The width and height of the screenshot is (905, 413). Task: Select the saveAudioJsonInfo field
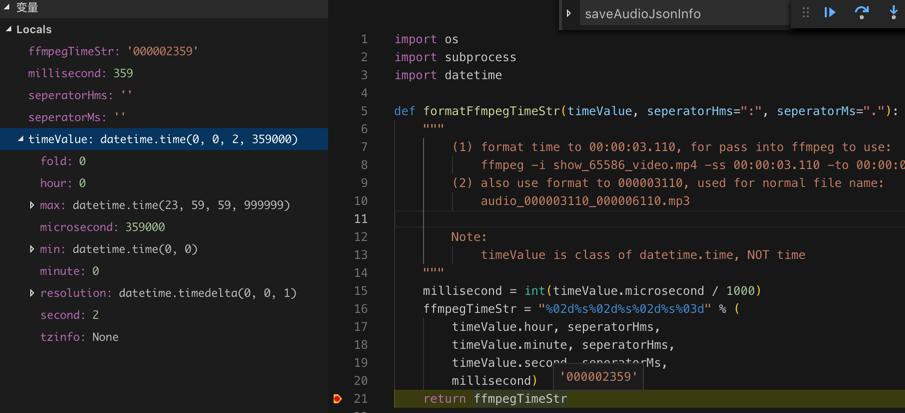point(684,13)
